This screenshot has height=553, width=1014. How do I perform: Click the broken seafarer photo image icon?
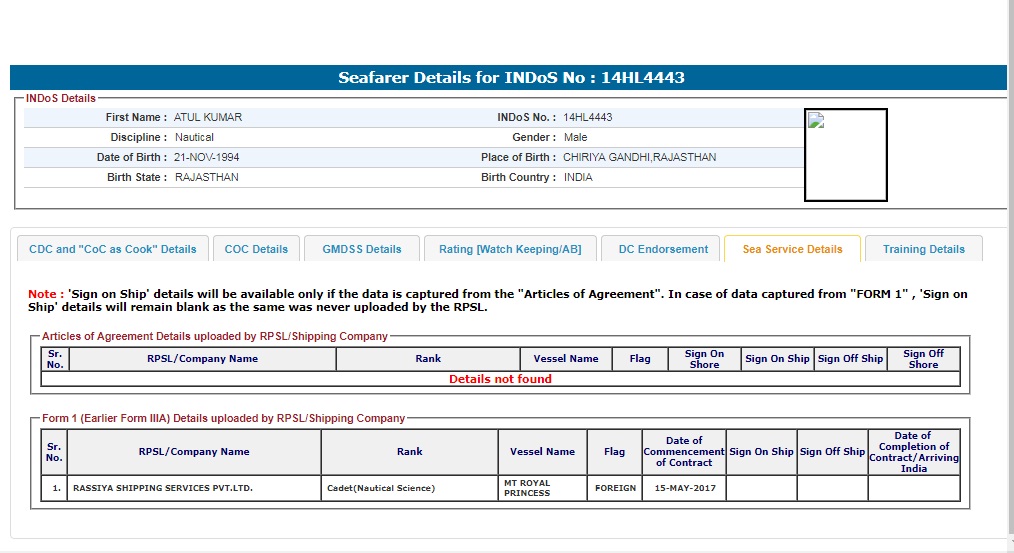[x=816, y=121]
